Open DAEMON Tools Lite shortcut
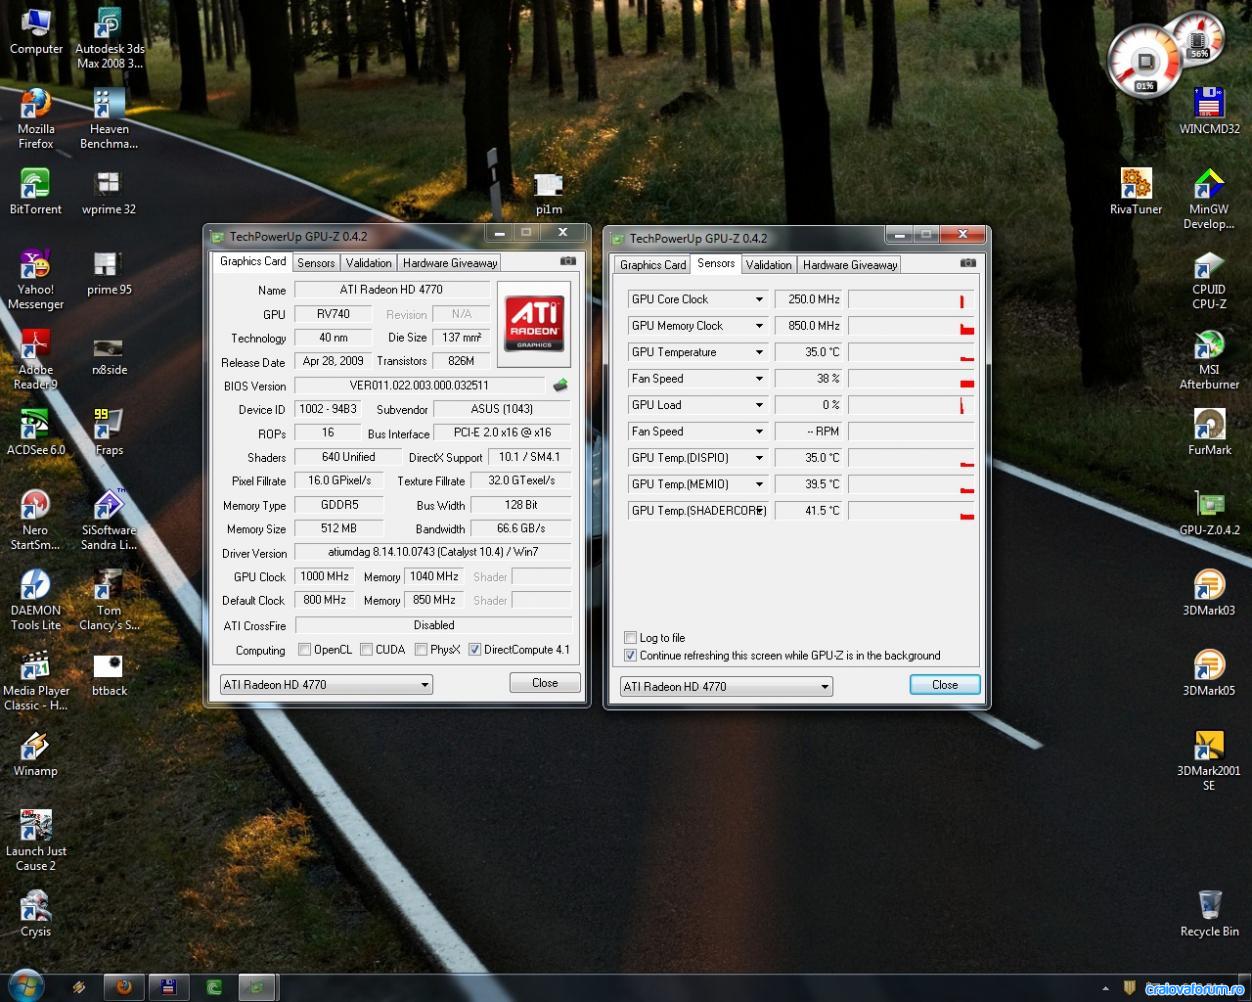 click(x=36, y=600)
